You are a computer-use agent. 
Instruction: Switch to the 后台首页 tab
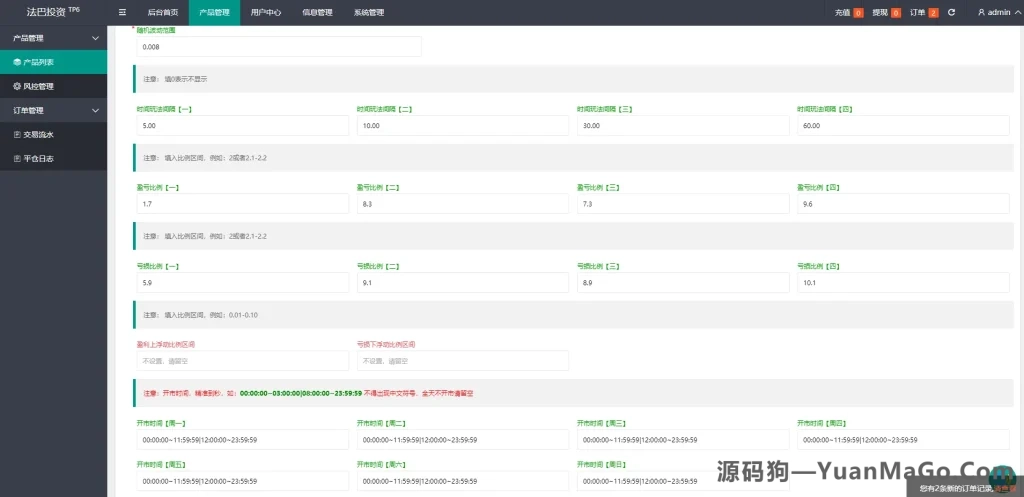click(162, 13)
